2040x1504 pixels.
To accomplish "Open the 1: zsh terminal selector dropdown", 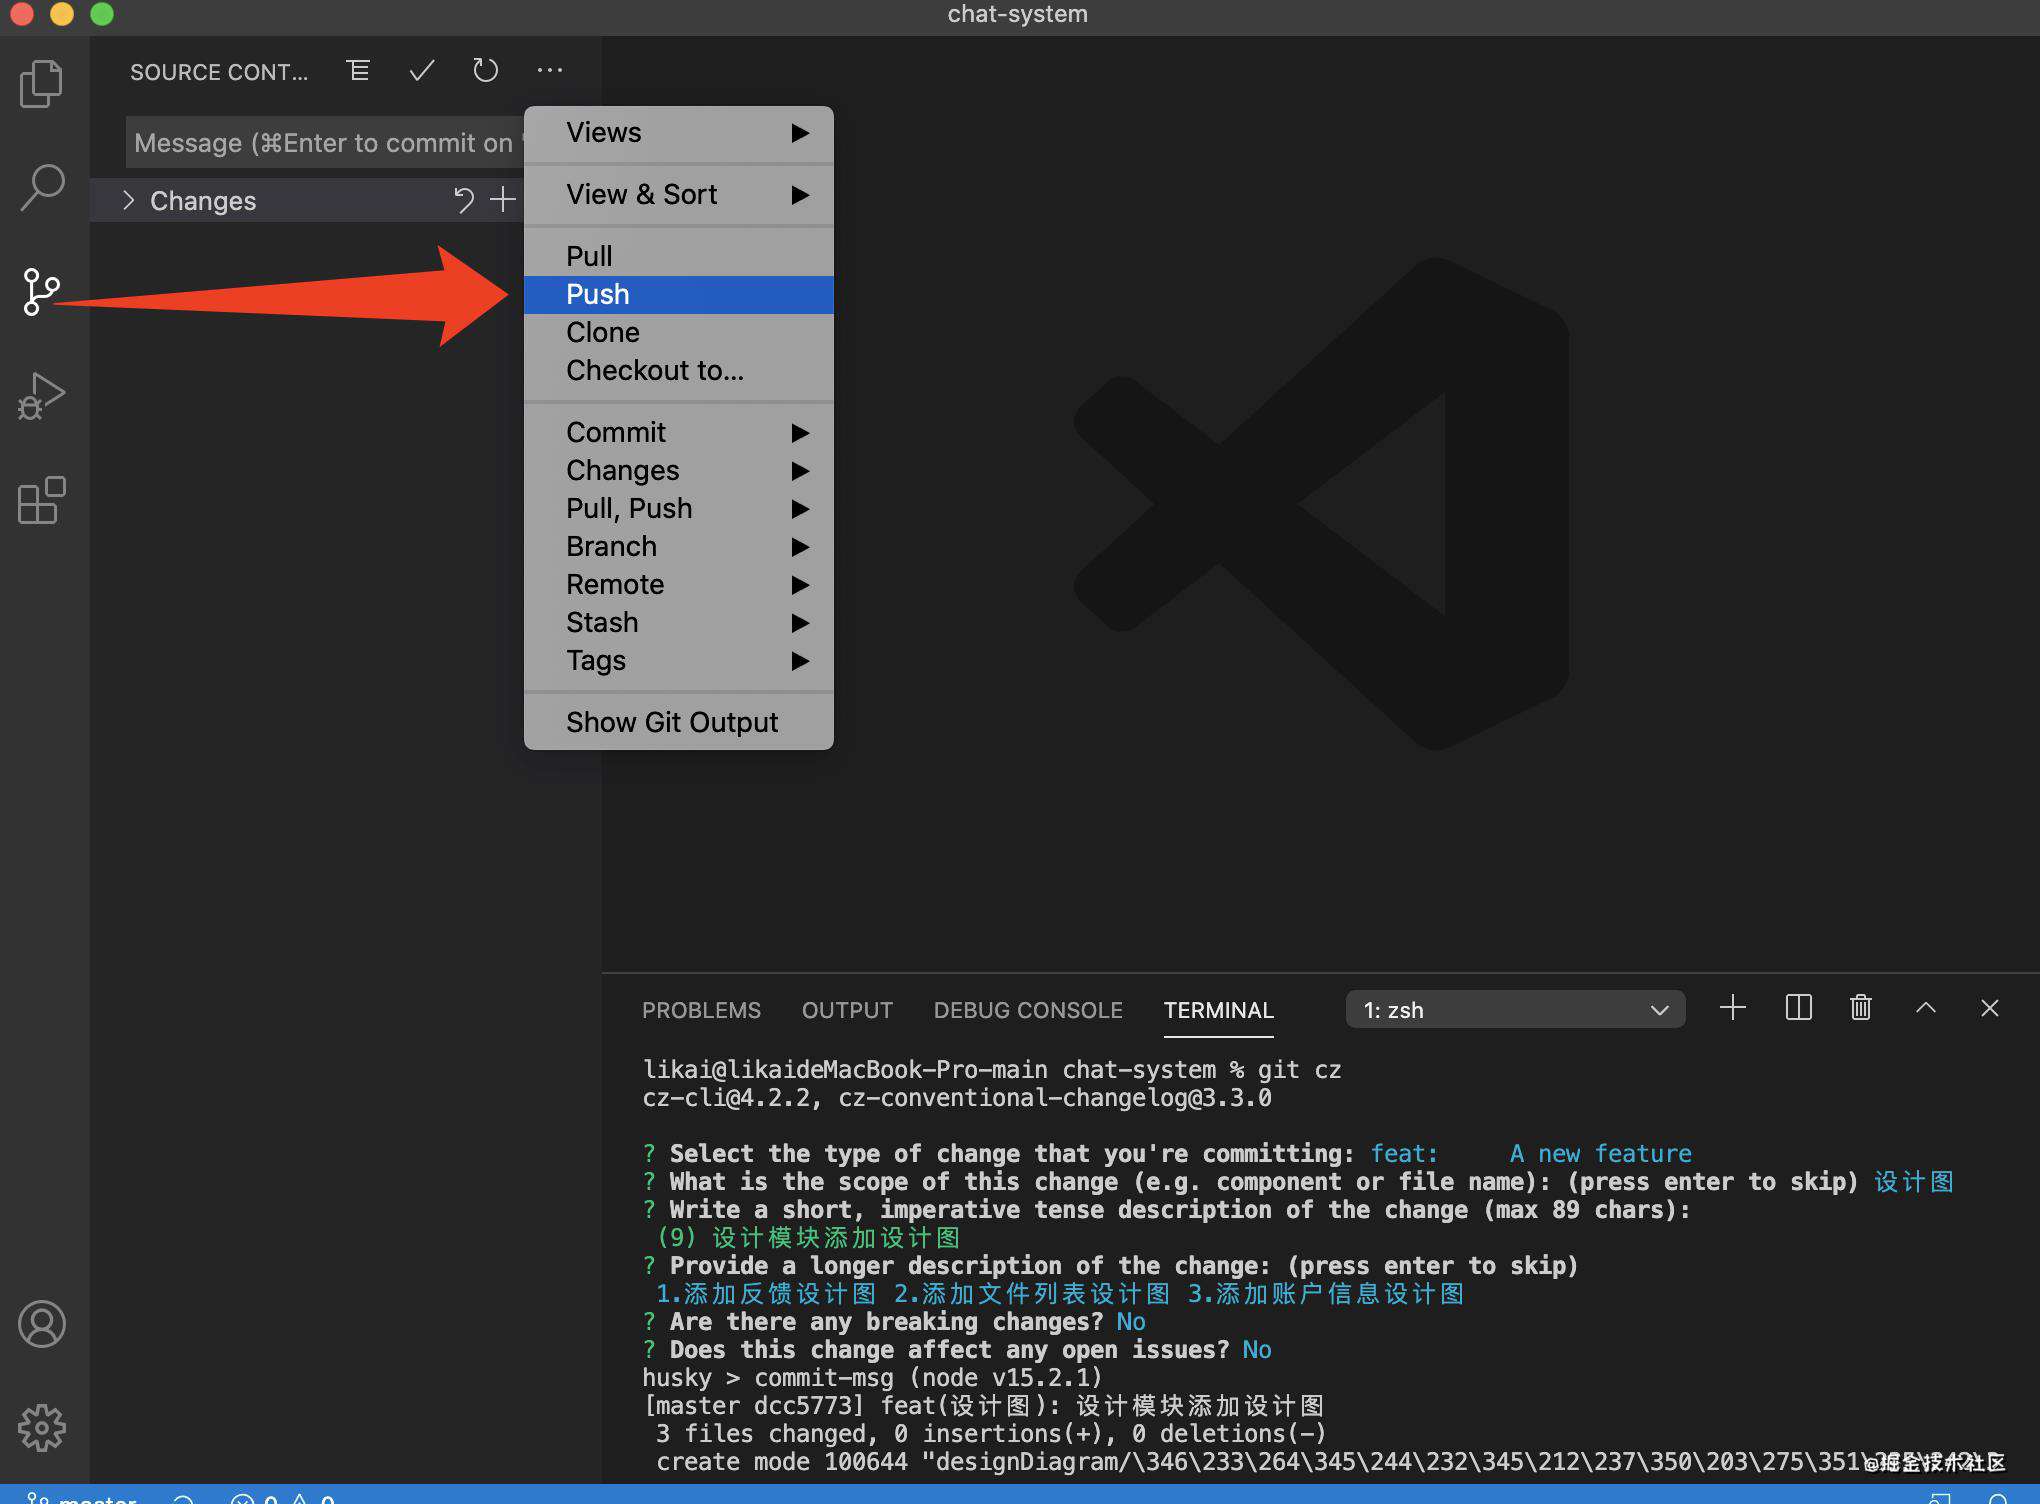I will [x=1515, y=1010].
